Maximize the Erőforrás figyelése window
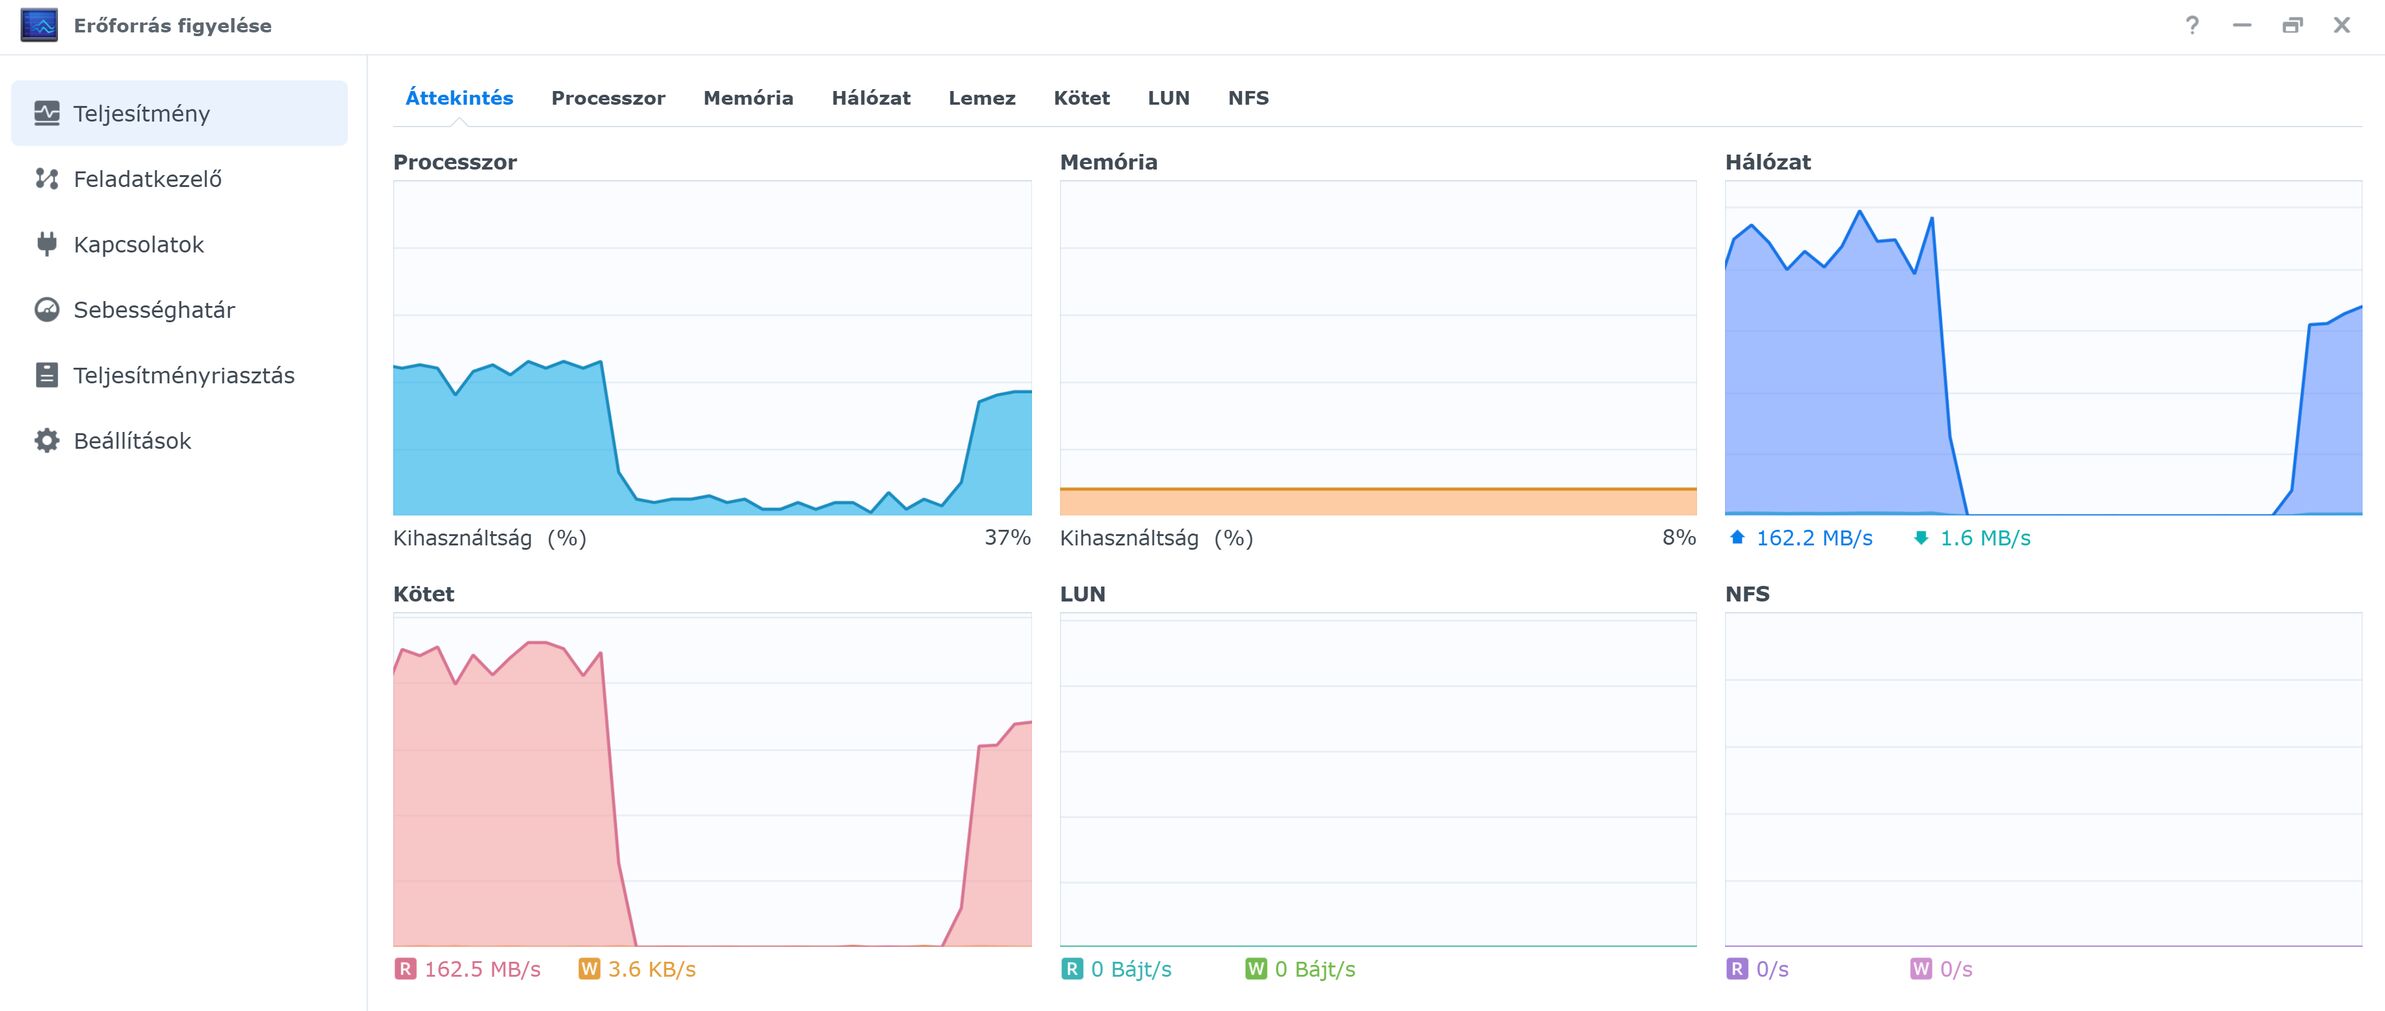Screen dimensions: 2385x1011 [x=2292, y=25]
